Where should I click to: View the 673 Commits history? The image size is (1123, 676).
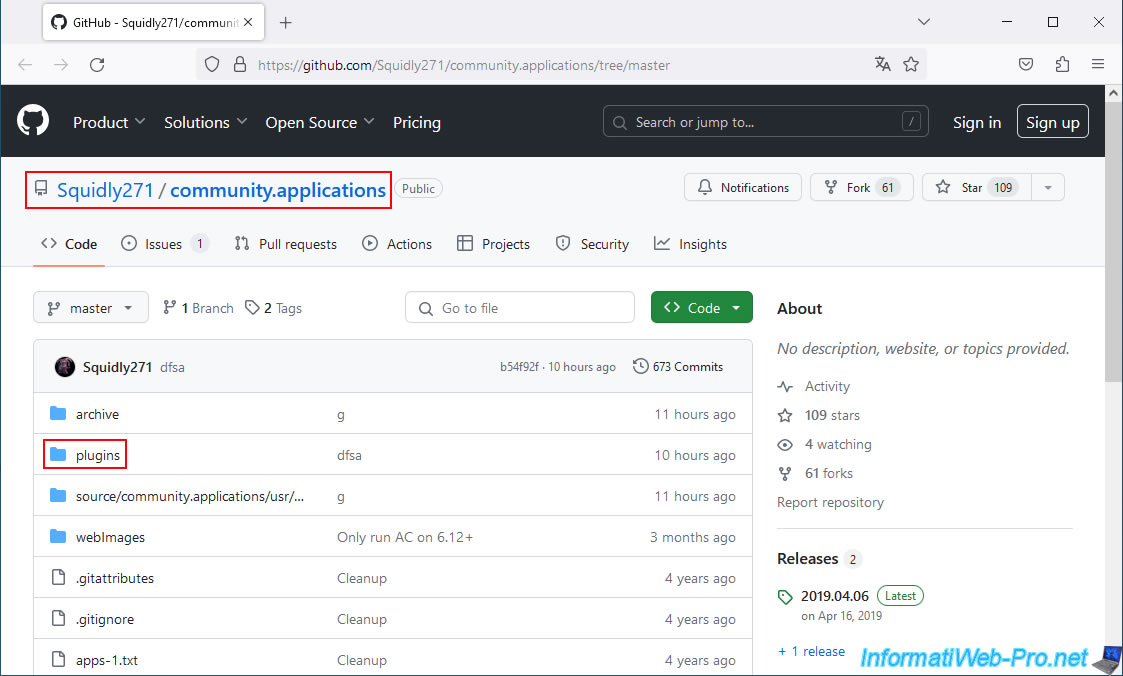678,367
